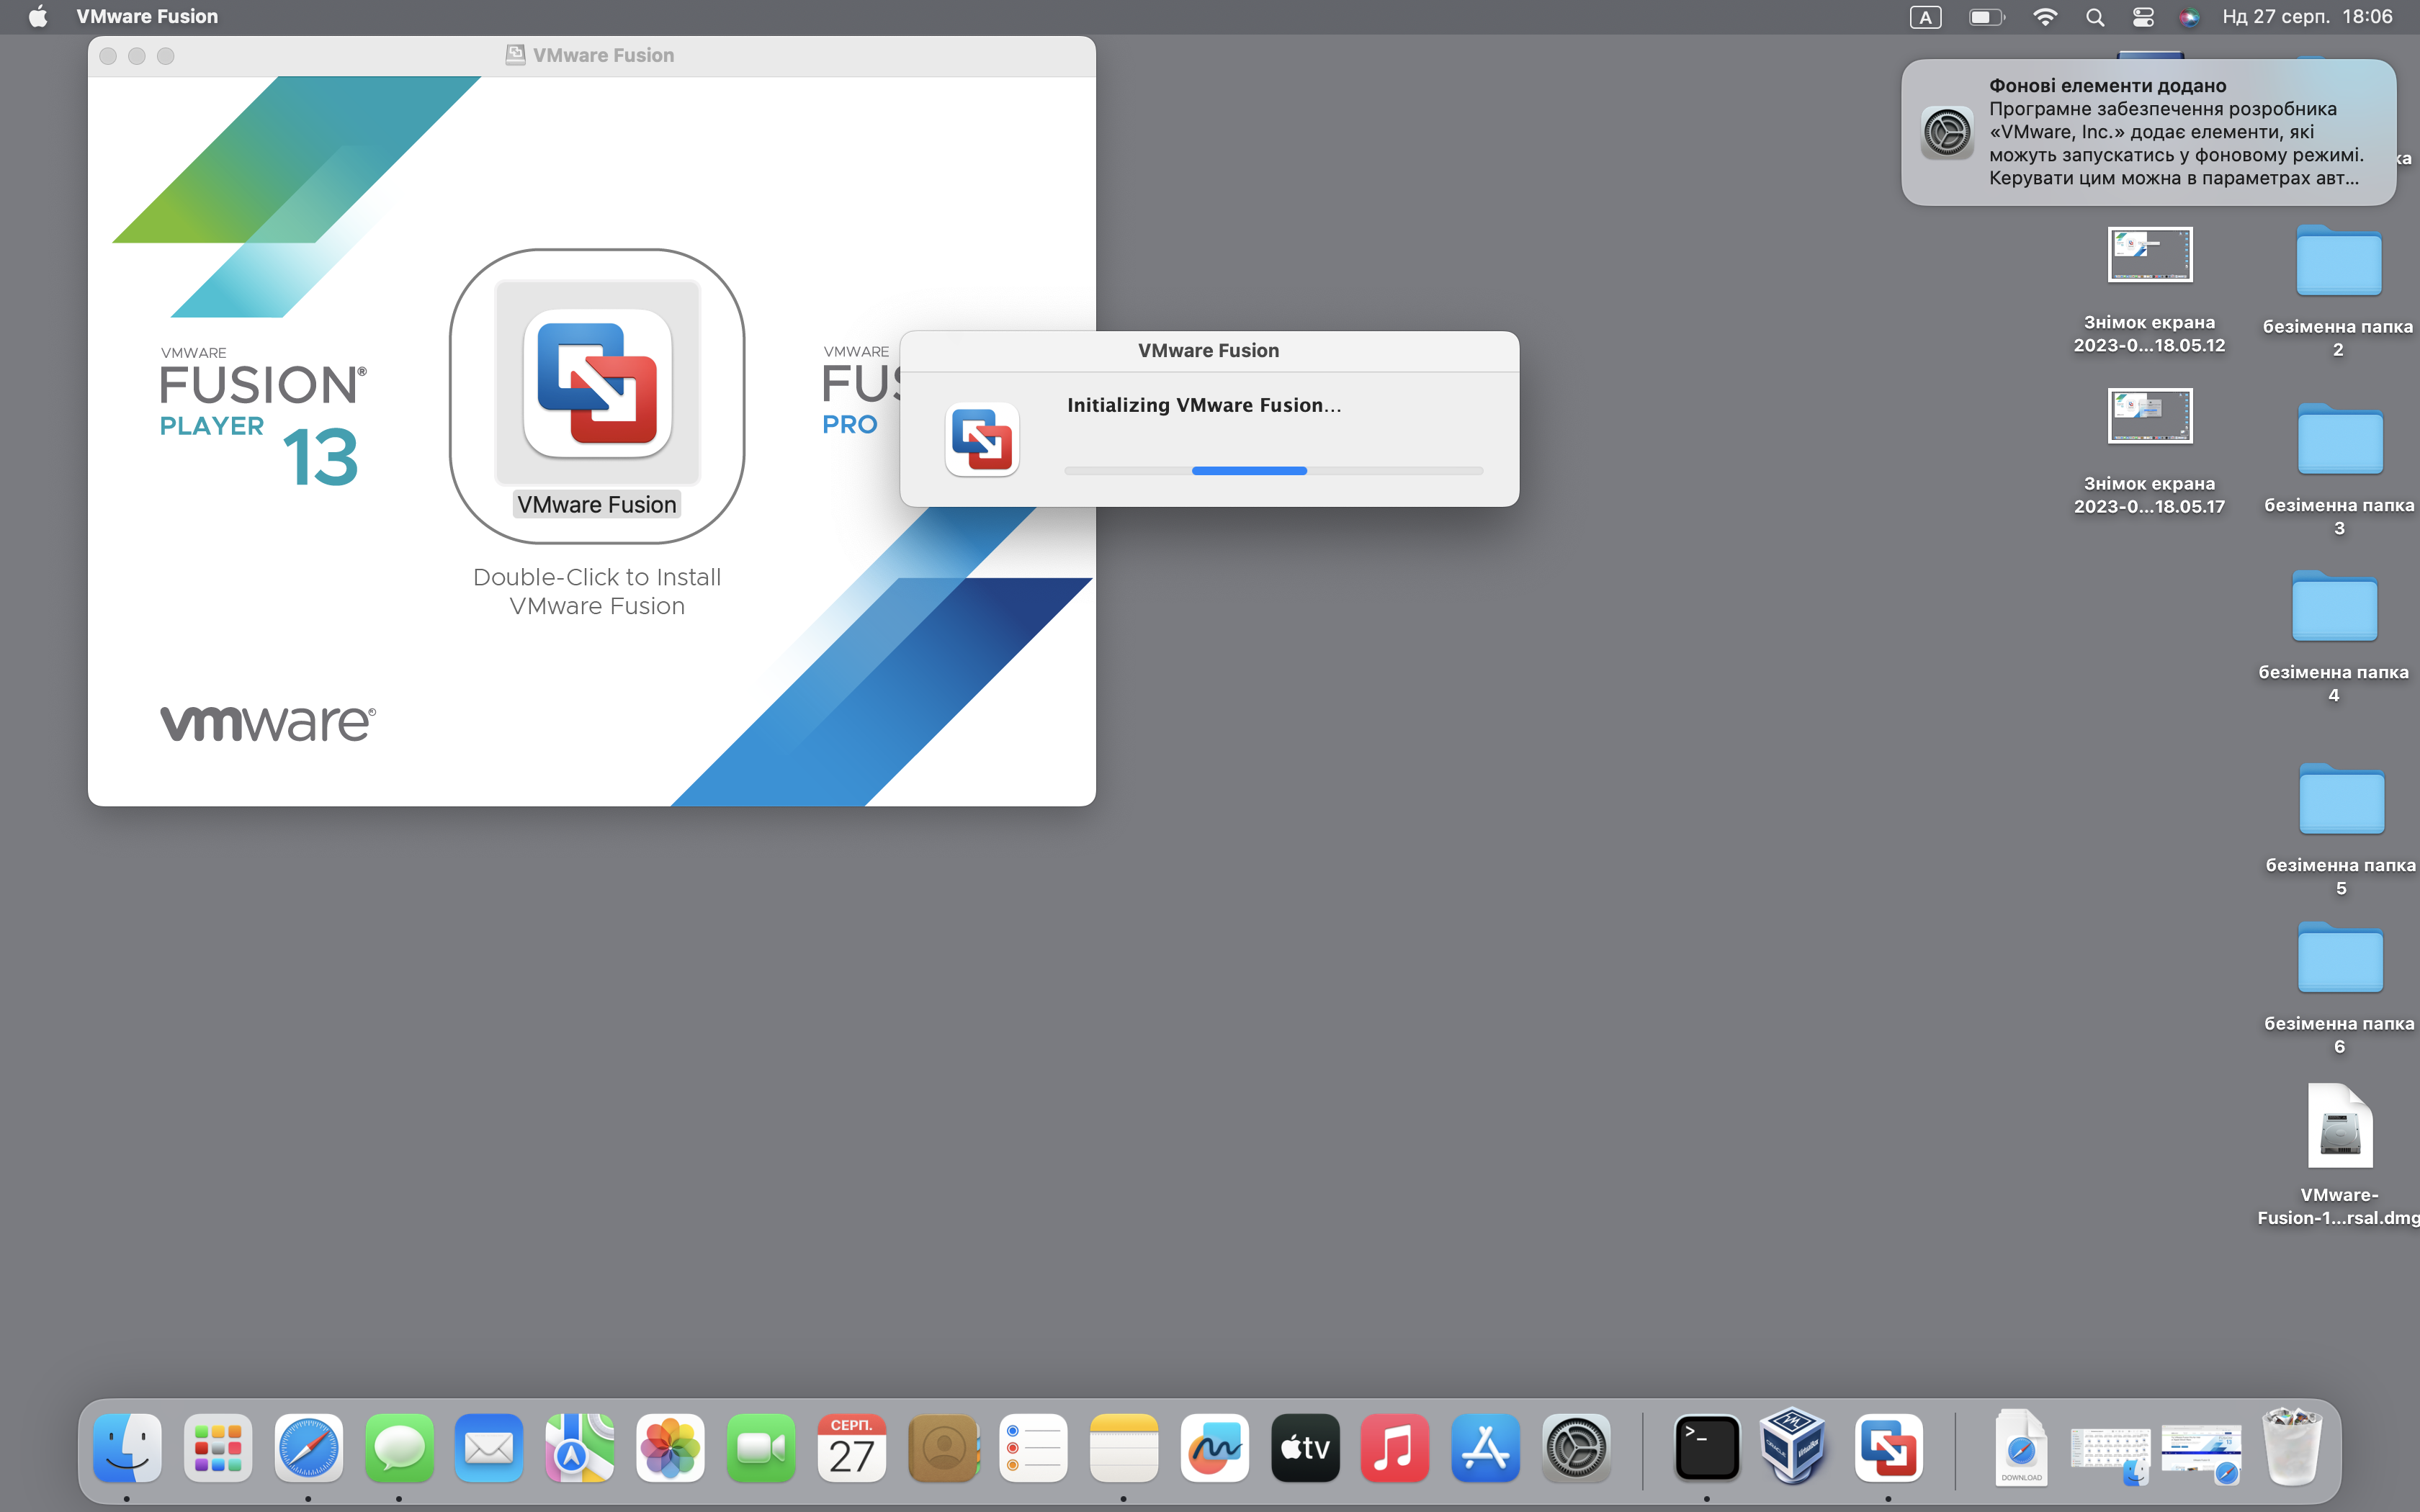Open Reminders in the Dock
The height and width of the screenshot is (1512, 2420).
click(1033, 1447)
